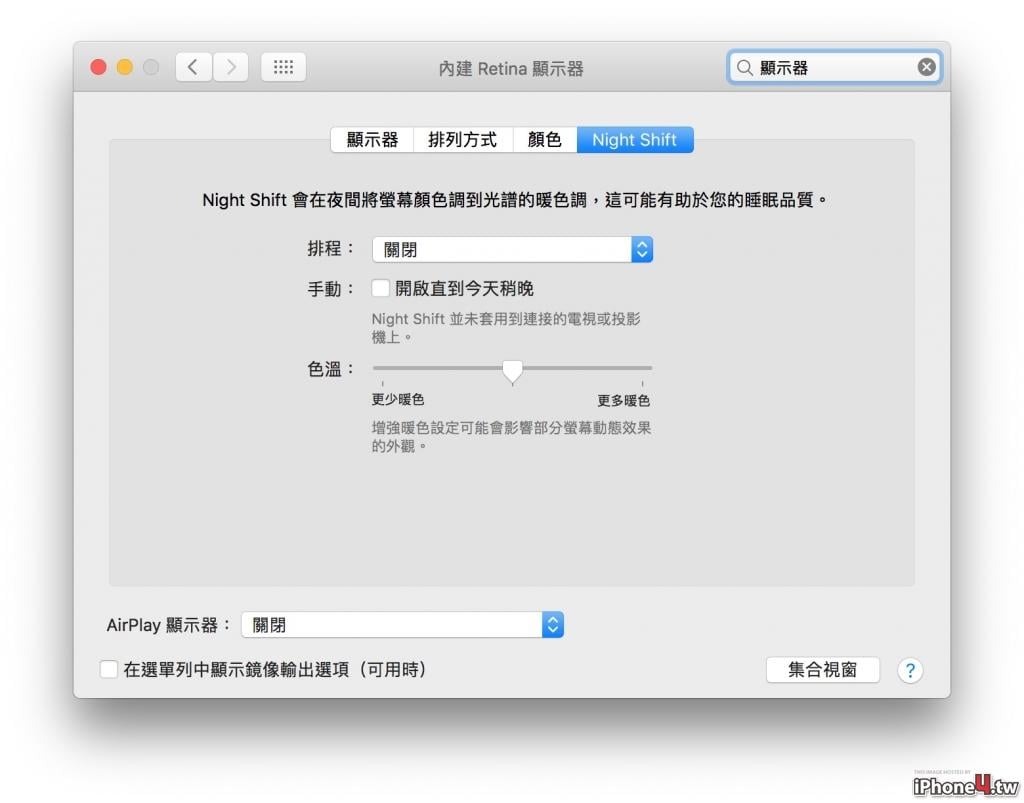Click the magnifying glass search icon
Screen dimensions: 1024x803
(744, 67)
